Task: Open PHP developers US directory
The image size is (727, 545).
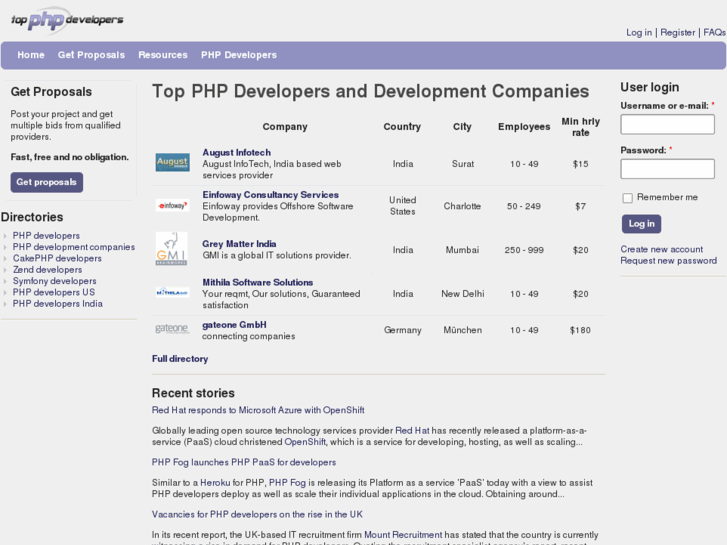Action: [54, 292]
